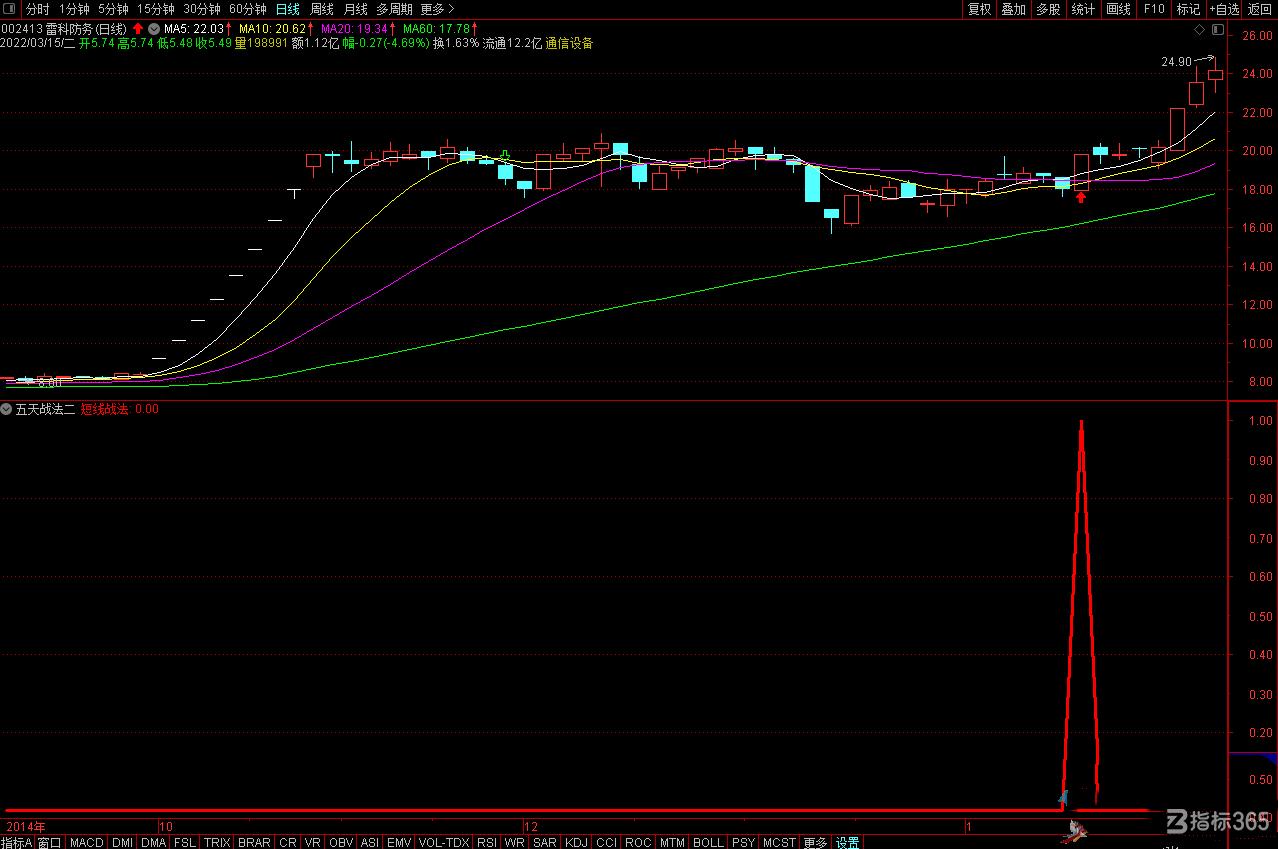Switch sub-chart to KDJ indicator
Viewport: 1278px width, 849px height.
(576, 843)
